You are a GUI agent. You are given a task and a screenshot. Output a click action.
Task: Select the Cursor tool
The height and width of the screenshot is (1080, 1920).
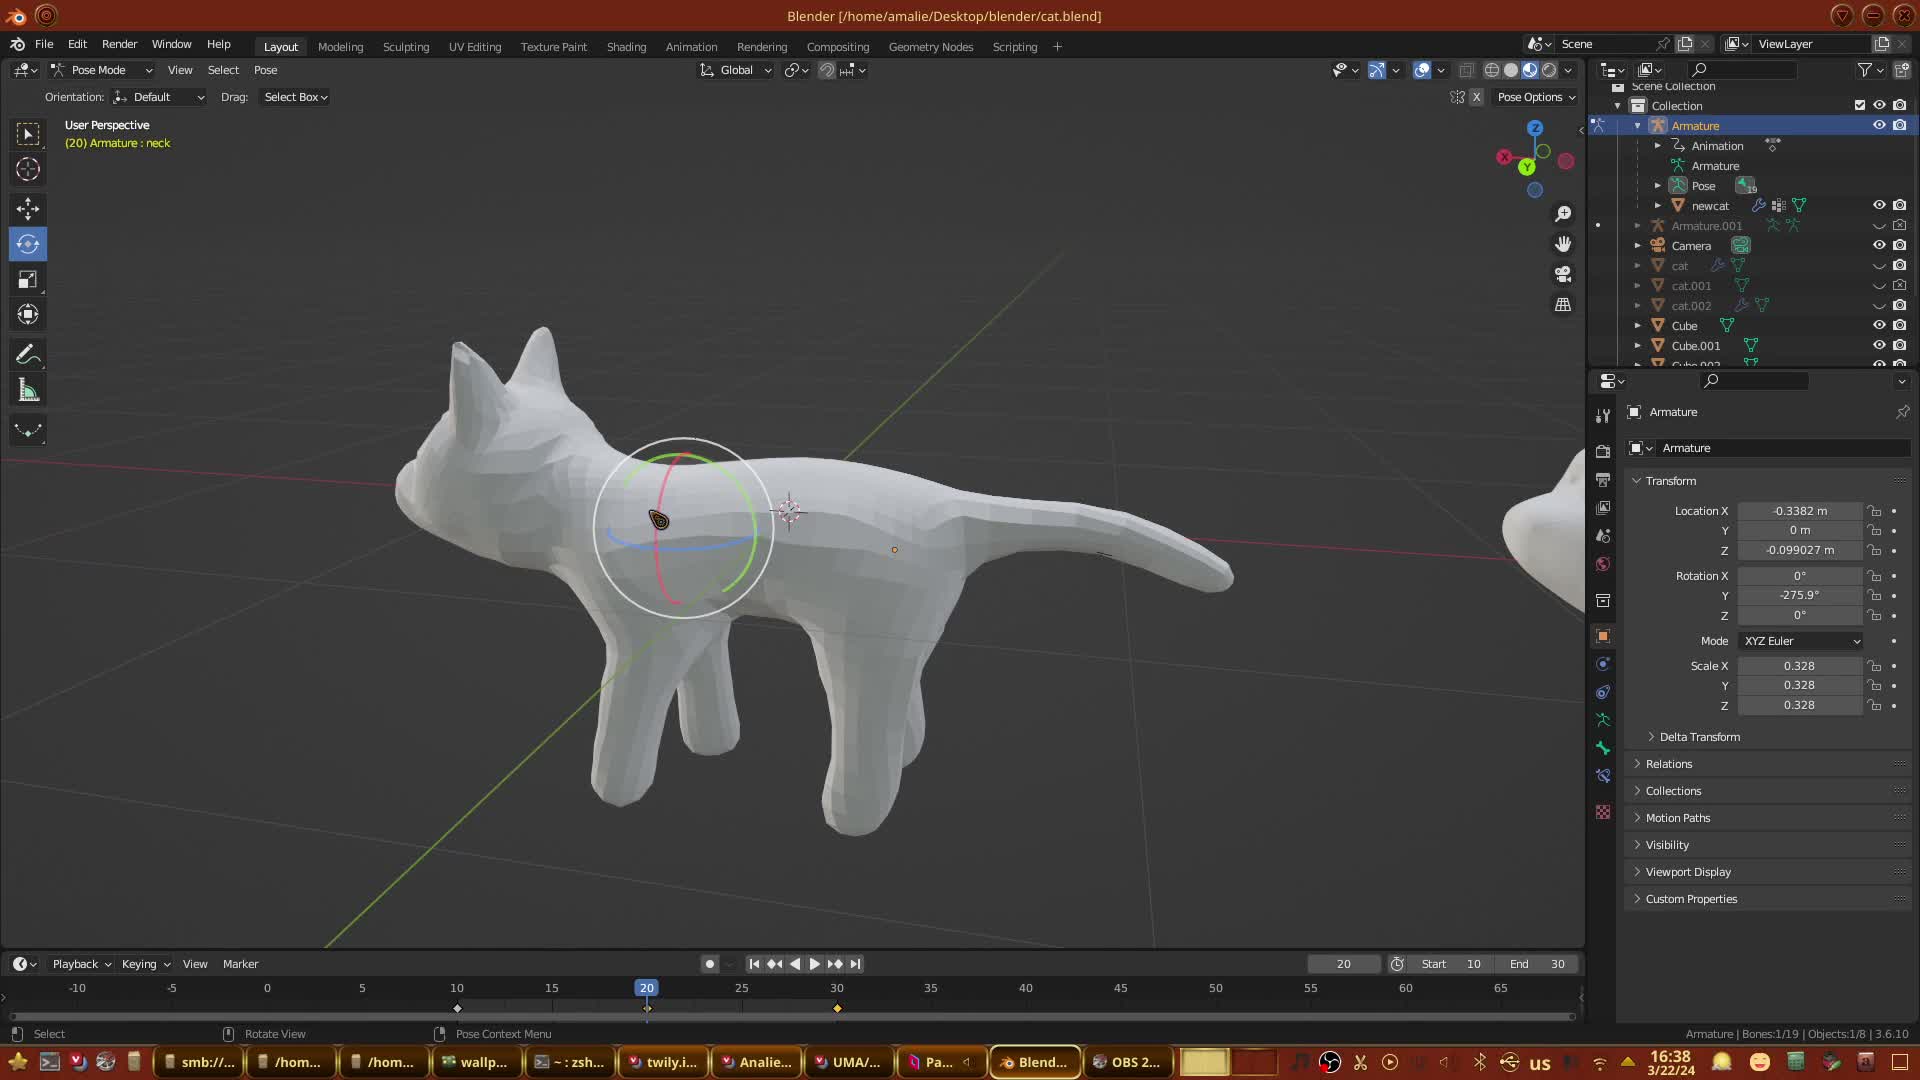(x=28, y=169)
